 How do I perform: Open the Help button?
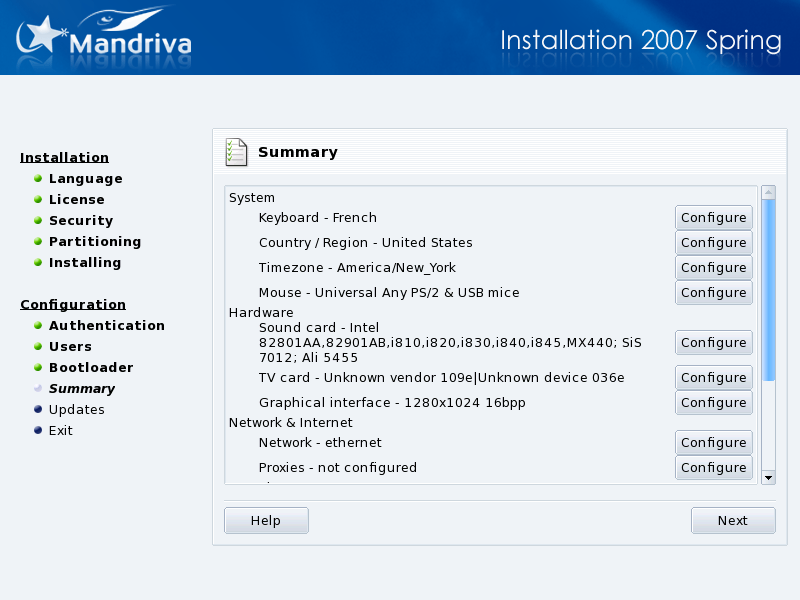[x=266, y=521]
